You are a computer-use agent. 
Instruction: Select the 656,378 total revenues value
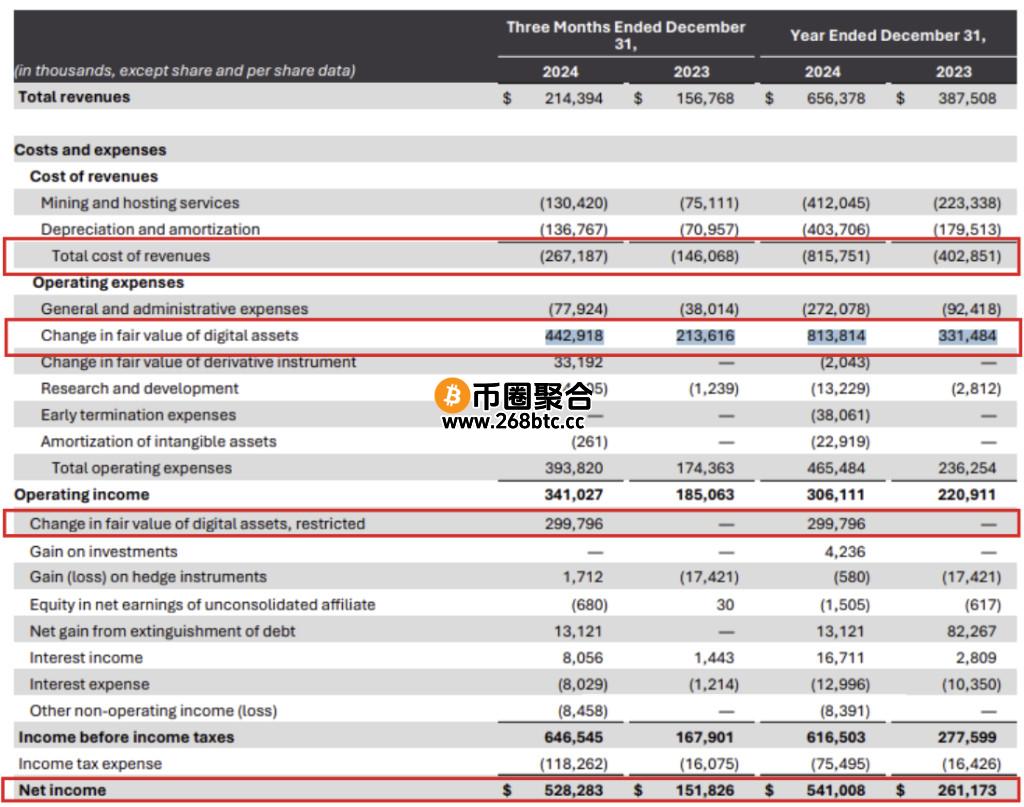coord(836,98)
